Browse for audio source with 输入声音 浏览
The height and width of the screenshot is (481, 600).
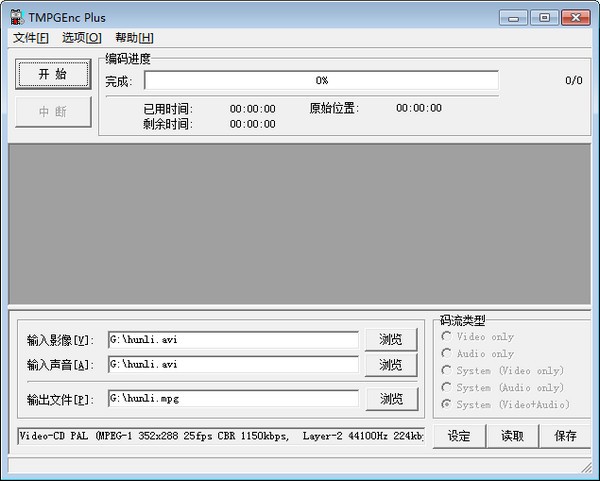point(391,365)
